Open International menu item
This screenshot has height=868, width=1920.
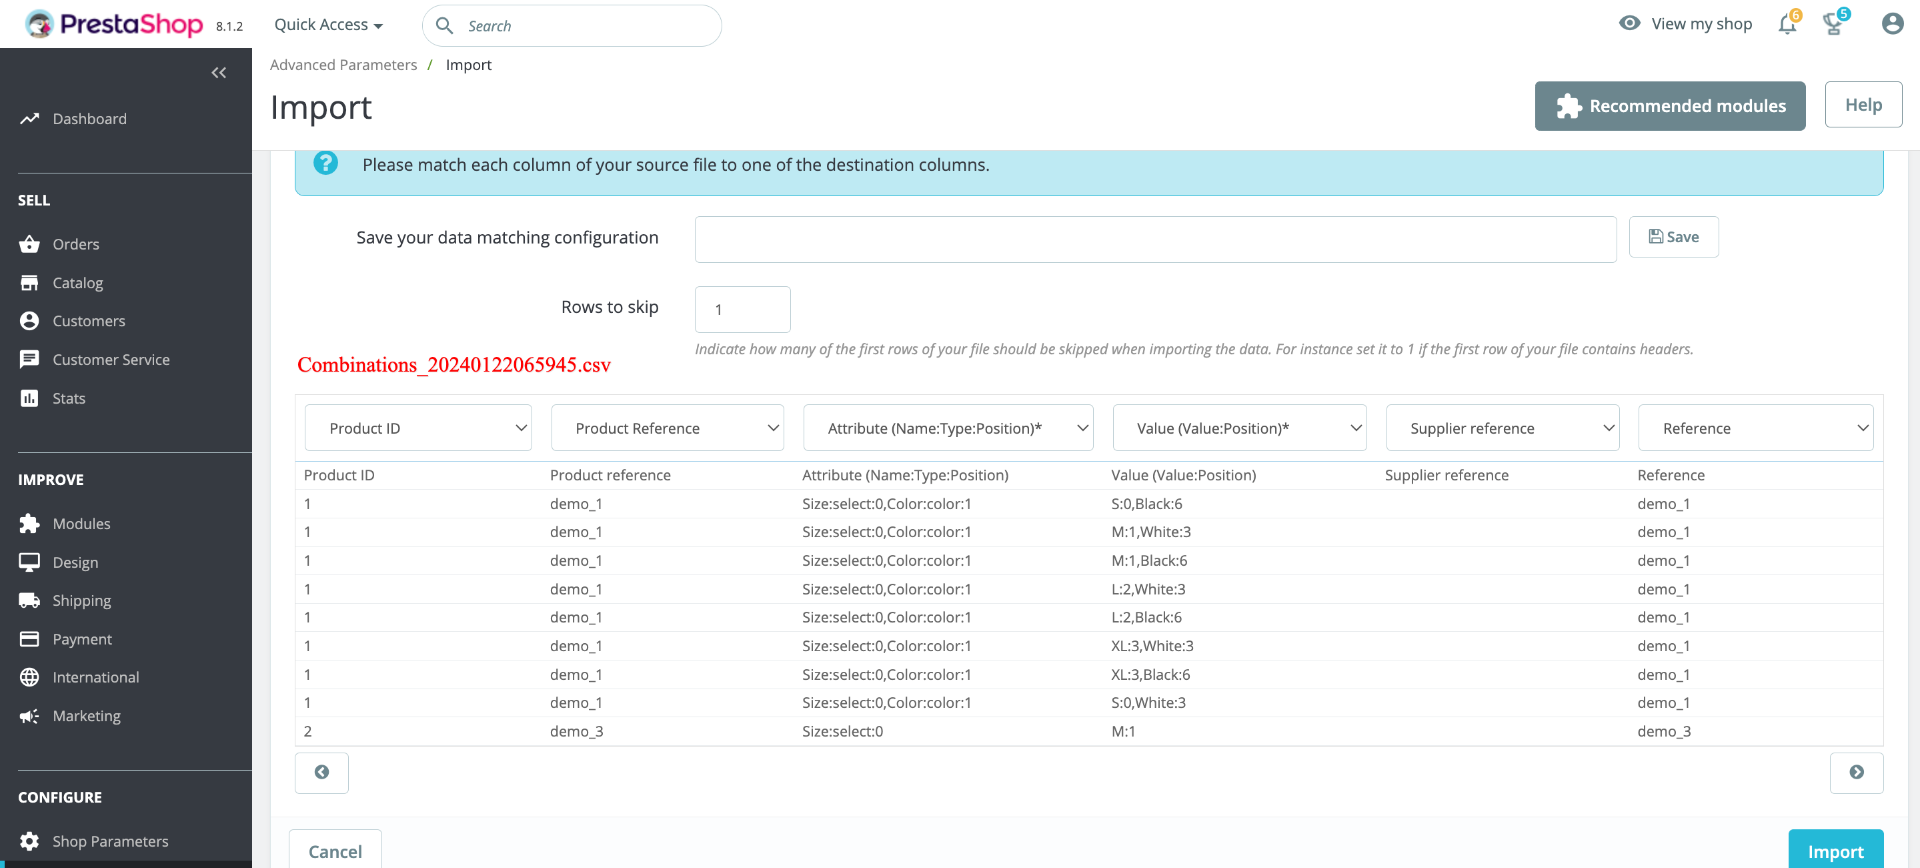[x=96, y=677]
